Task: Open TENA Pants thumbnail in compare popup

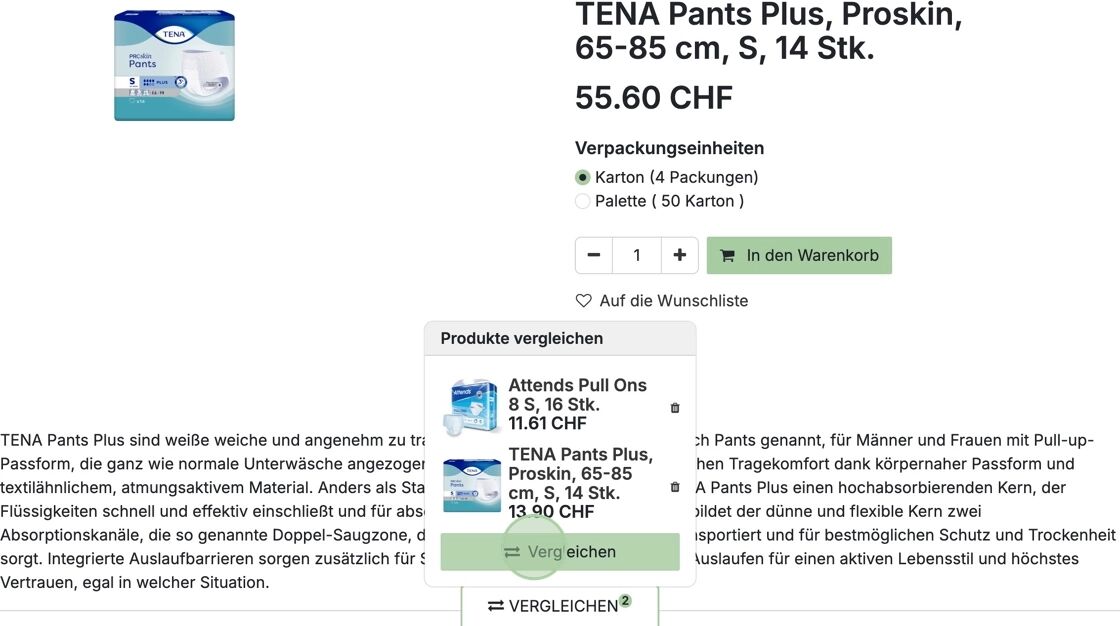Action: click(x=471, y=485)
